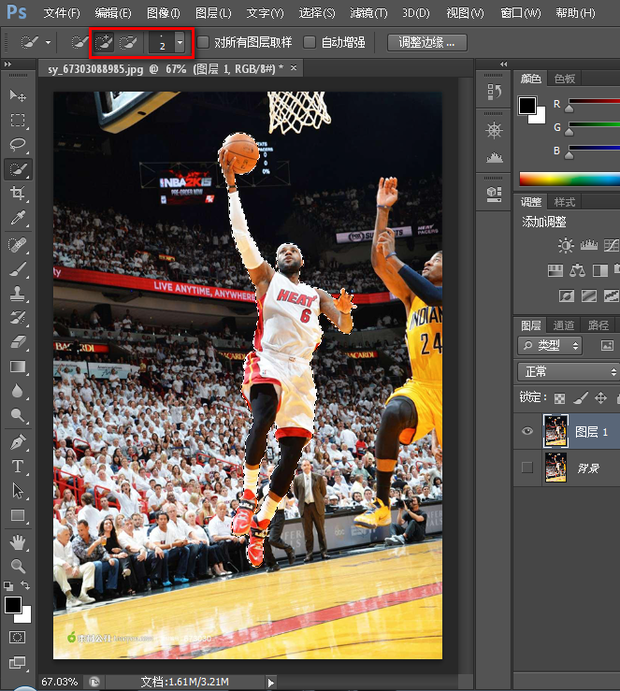
Task: Open the 文件(F) menu
Action: (x=62, y=13)
